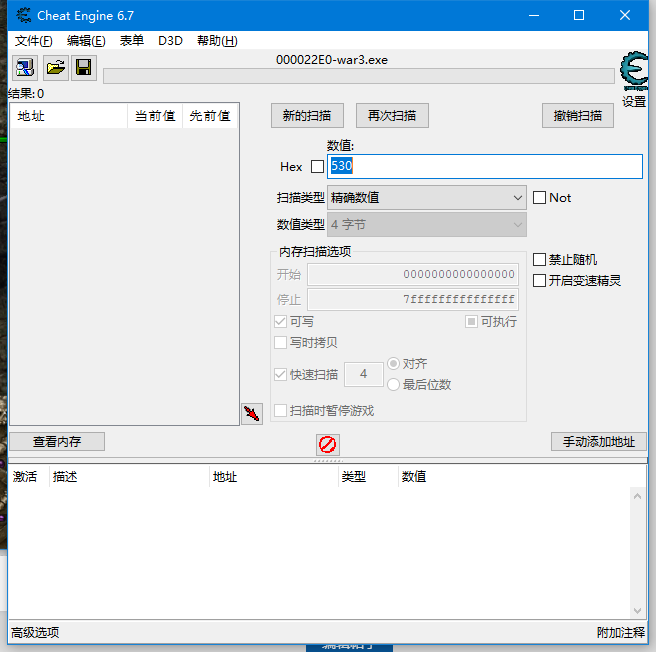The width and height of the screenshot is (656, 652).
Task: Open the 编辑(E) menu
Action: 86,41
